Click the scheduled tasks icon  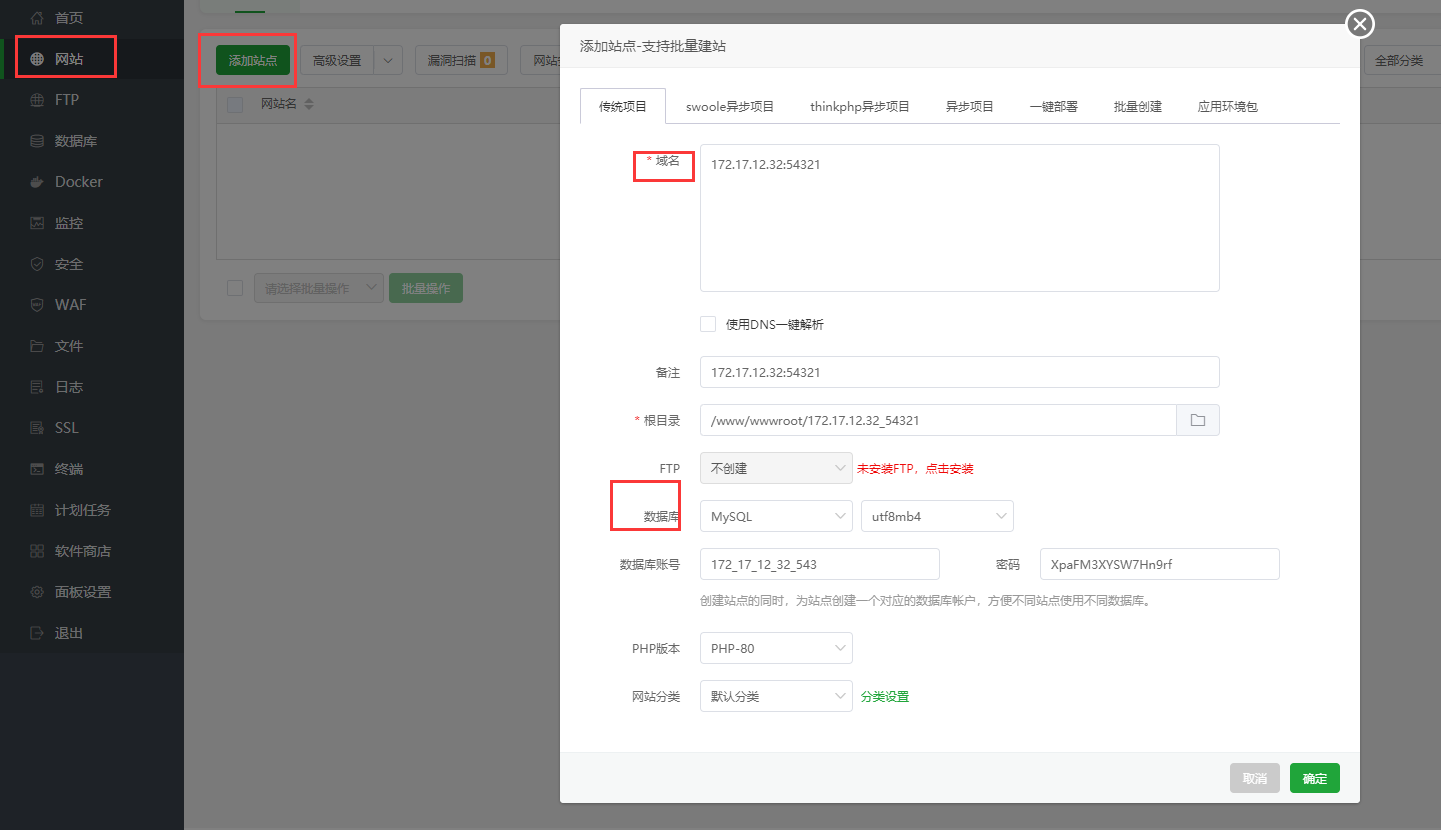(37, 510)
